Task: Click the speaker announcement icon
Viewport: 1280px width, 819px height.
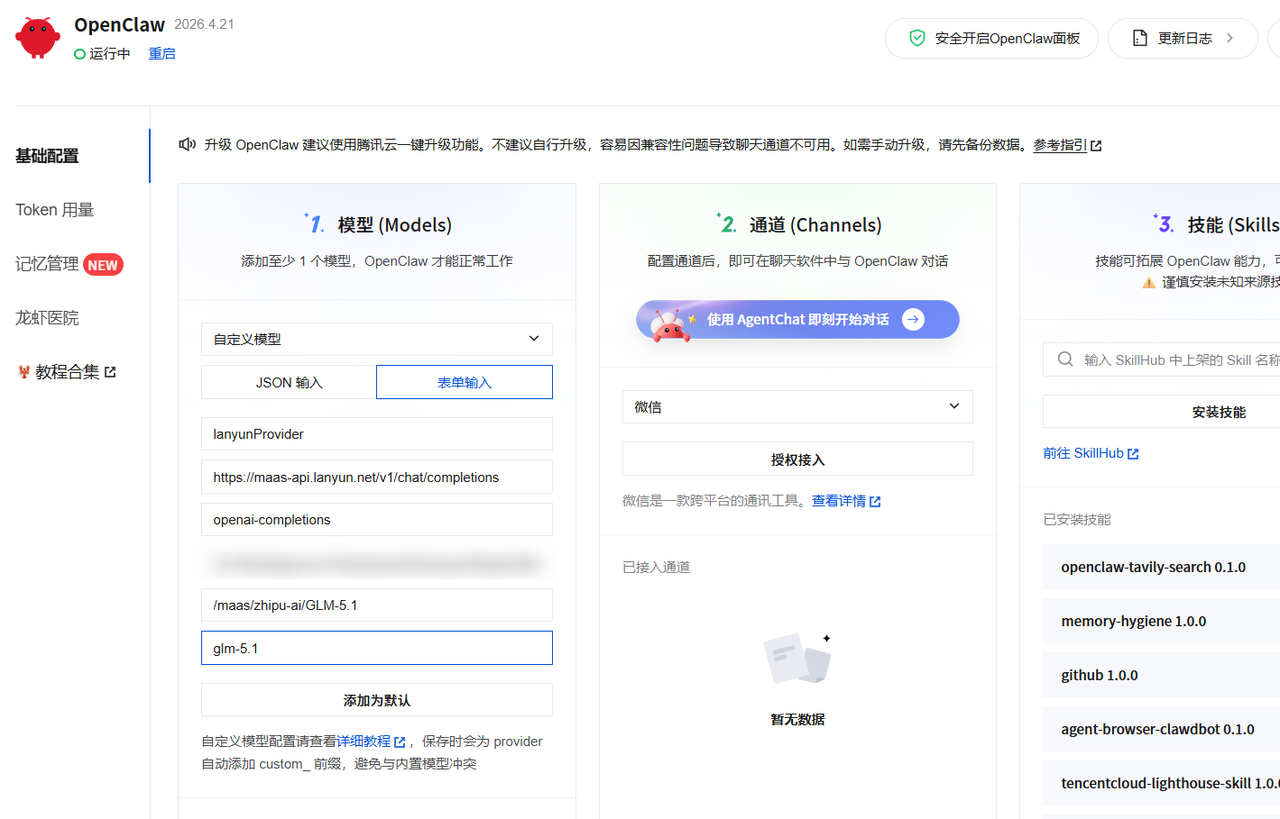Action: tap(187, 144)
